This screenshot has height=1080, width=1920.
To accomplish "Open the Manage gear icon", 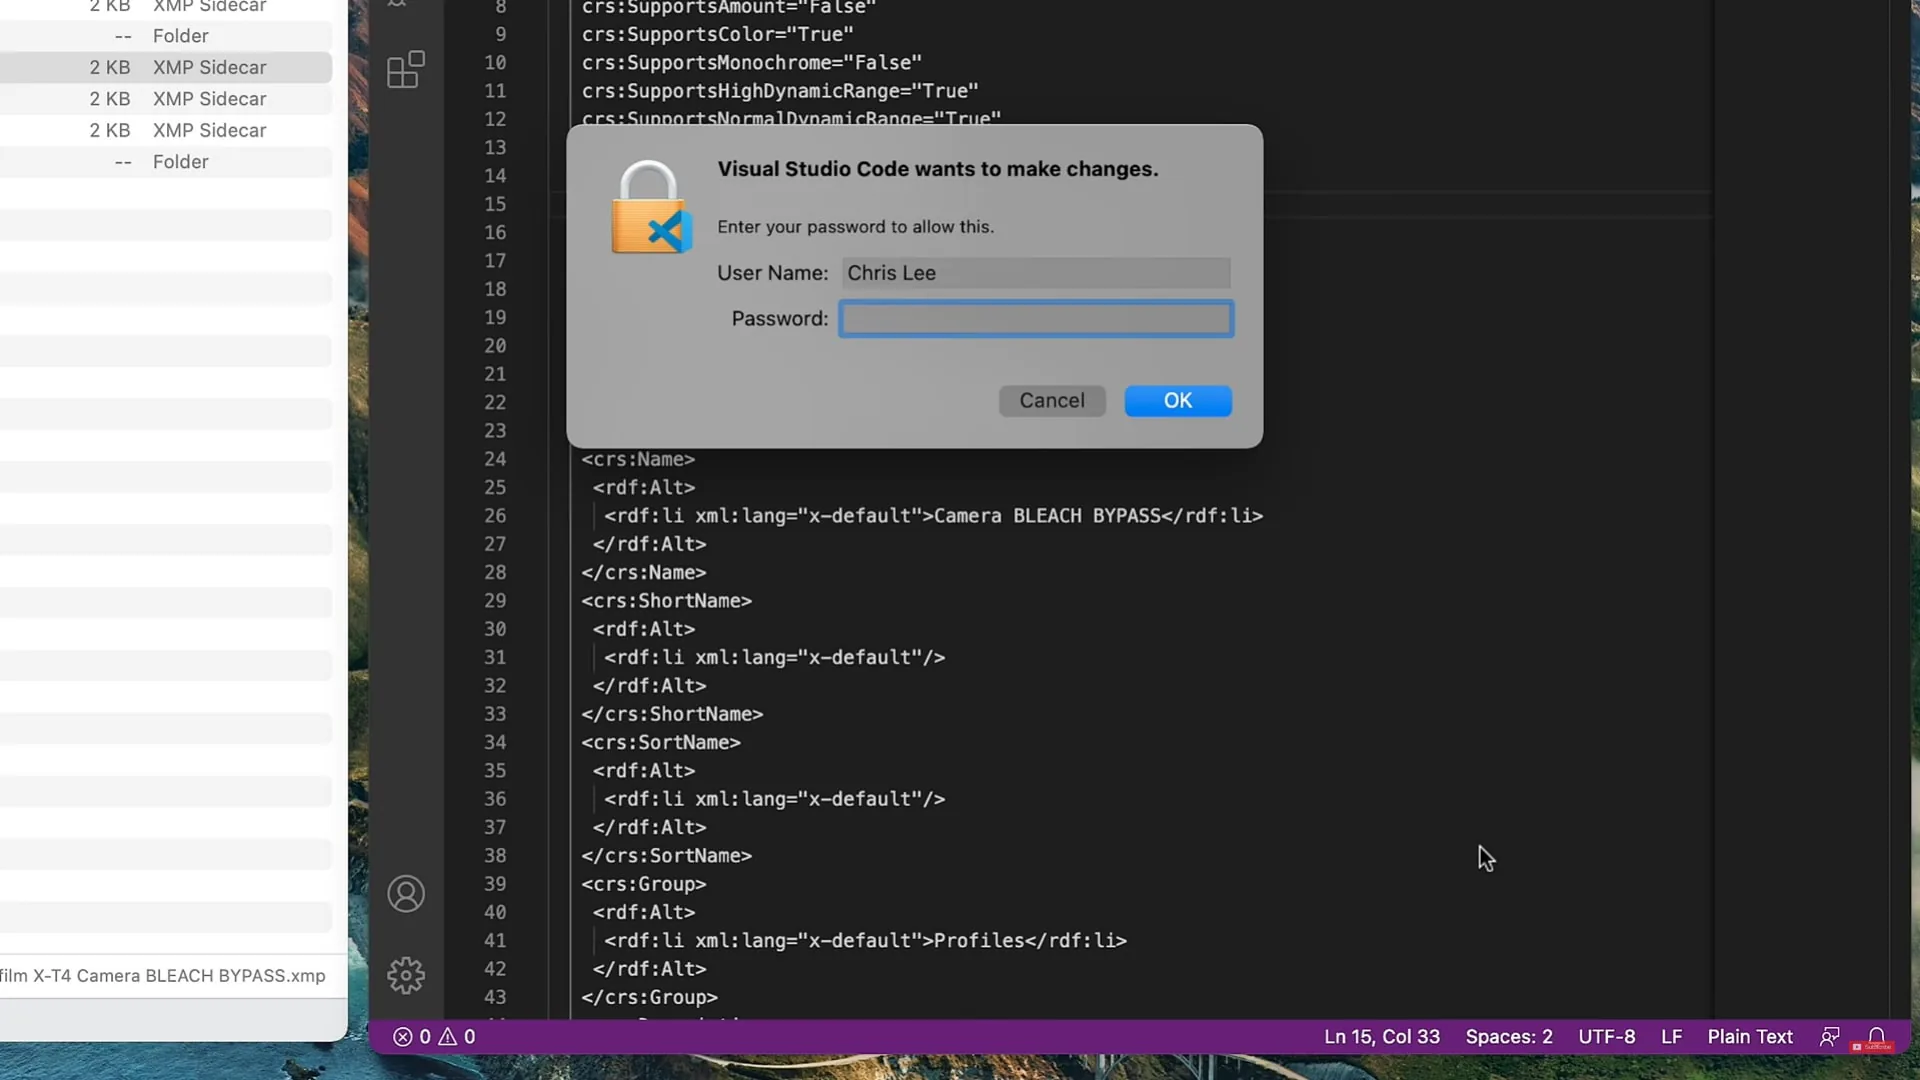I will coord(406,975).
